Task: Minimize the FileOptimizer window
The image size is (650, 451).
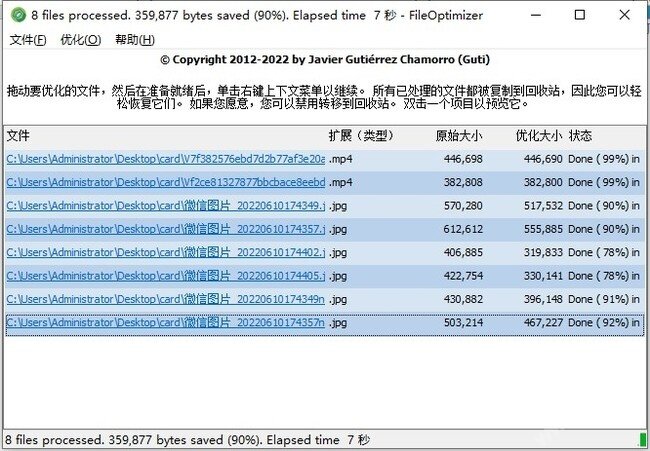Action: point(536,15)
